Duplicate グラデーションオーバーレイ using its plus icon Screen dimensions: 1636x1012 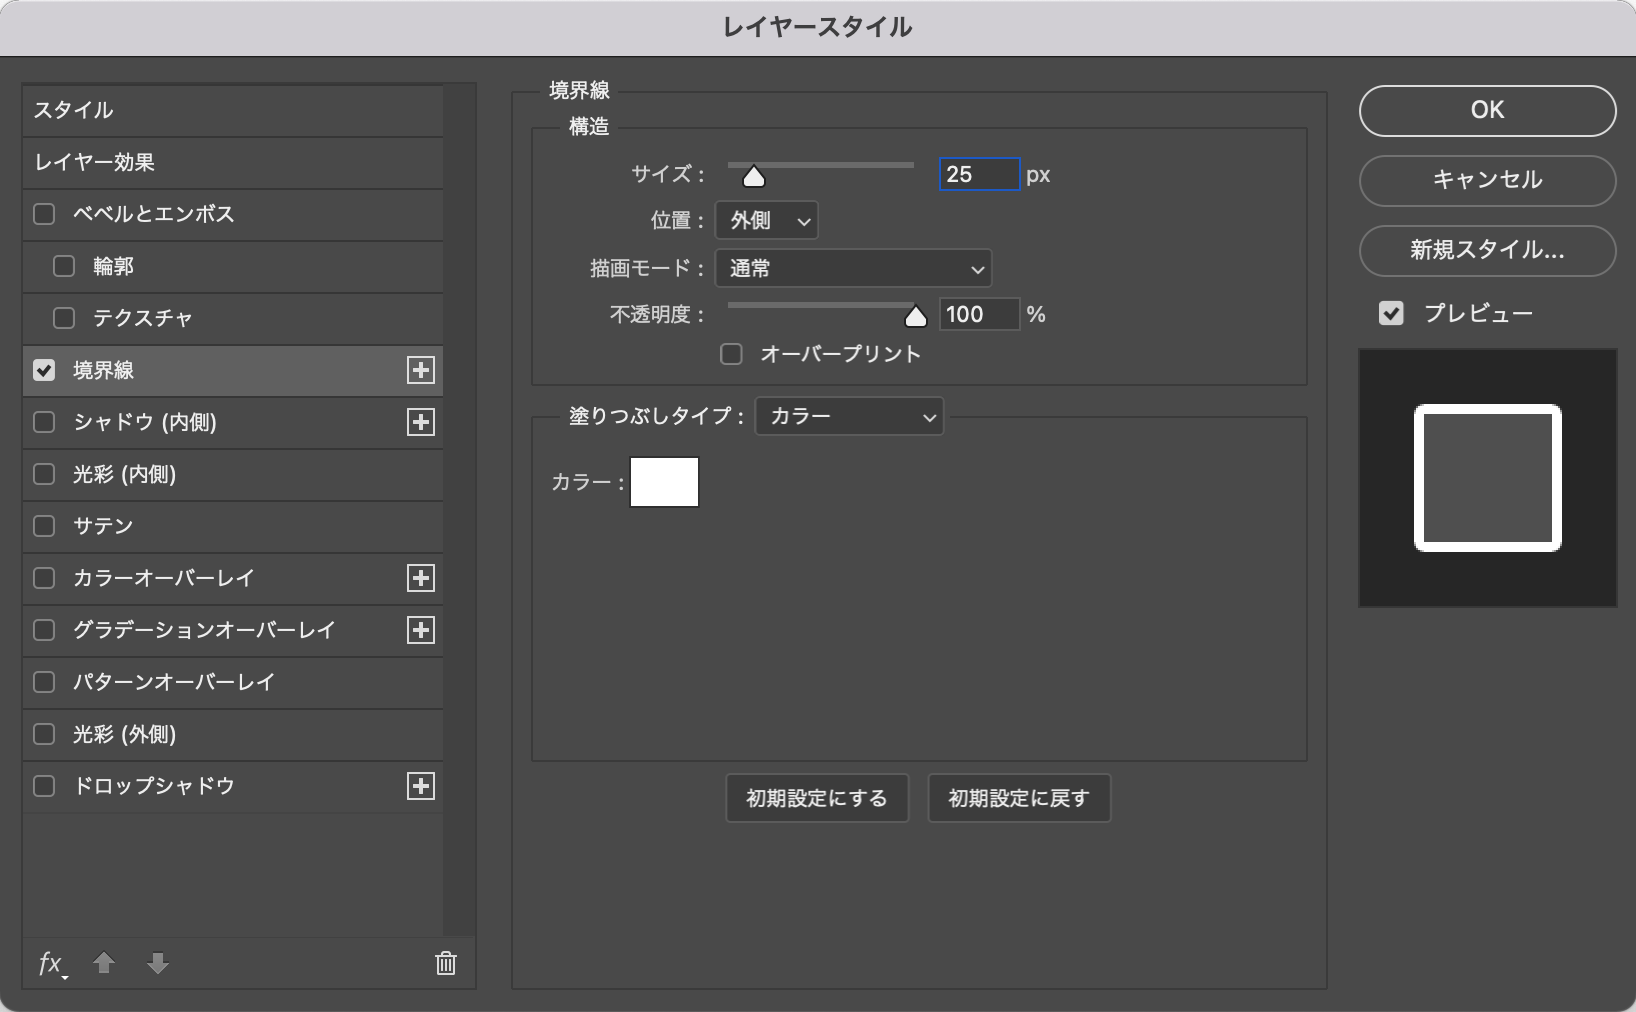[x=421, y=630]
